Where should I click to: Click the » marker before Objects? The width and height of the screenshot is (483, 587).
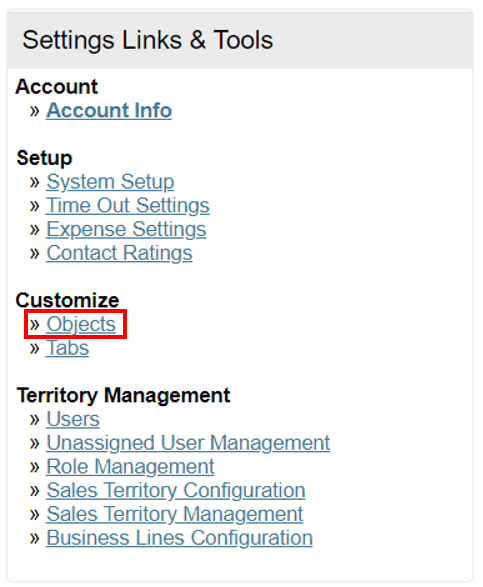click(34, 324)
